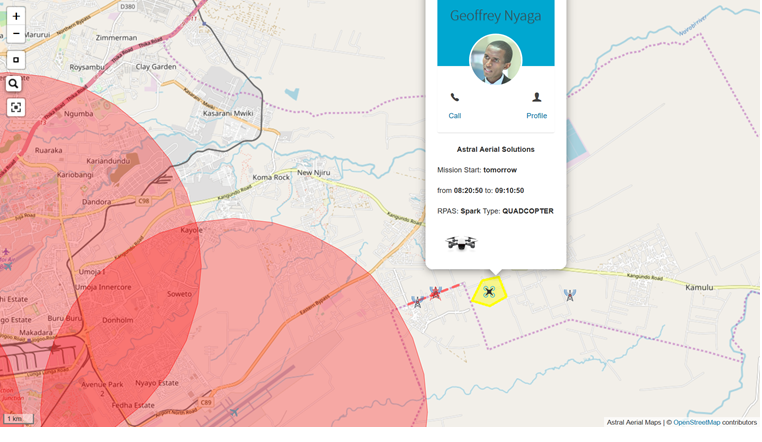
Task: Click the Astral Aerial Maps attribution text
Action: pyautogui.click(x=634, y=422)
